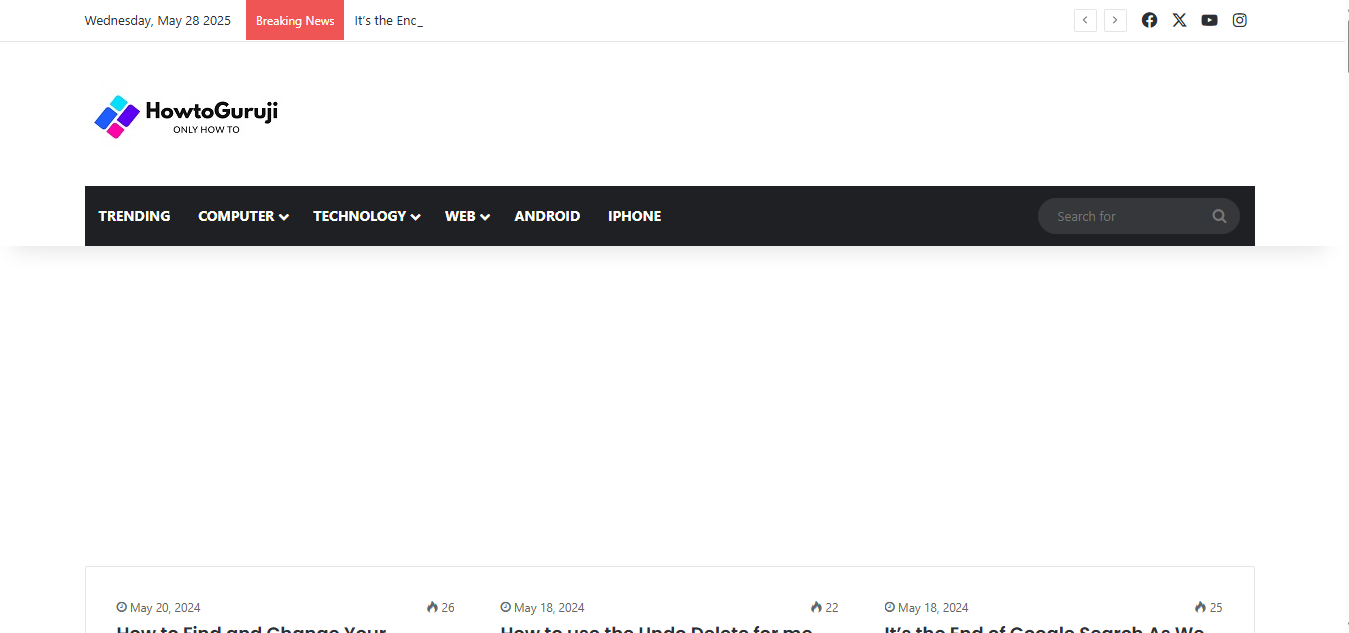Open the breaking news headline "It's the Enc"
Screen dimensions: 1349x633
pyautogui.click(x=388, y=20)
